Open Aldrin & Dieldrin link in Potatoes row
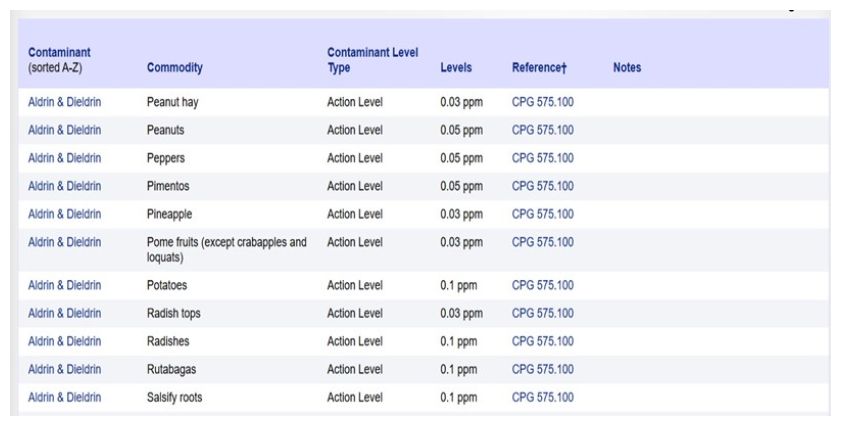 coord(64,285)
